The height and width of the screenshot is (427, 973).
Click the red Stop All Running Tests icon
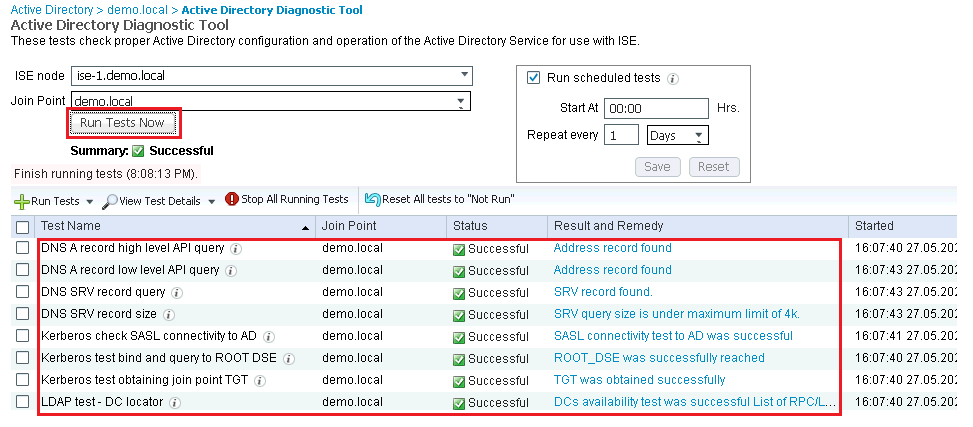(232, 199)
